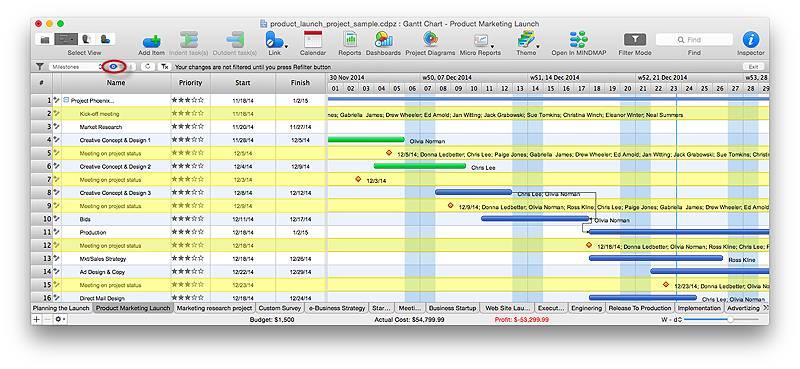This screenshot has width=800, height=369.
Task: Click the Refilter circular arrow button
Action: [147, 66]
